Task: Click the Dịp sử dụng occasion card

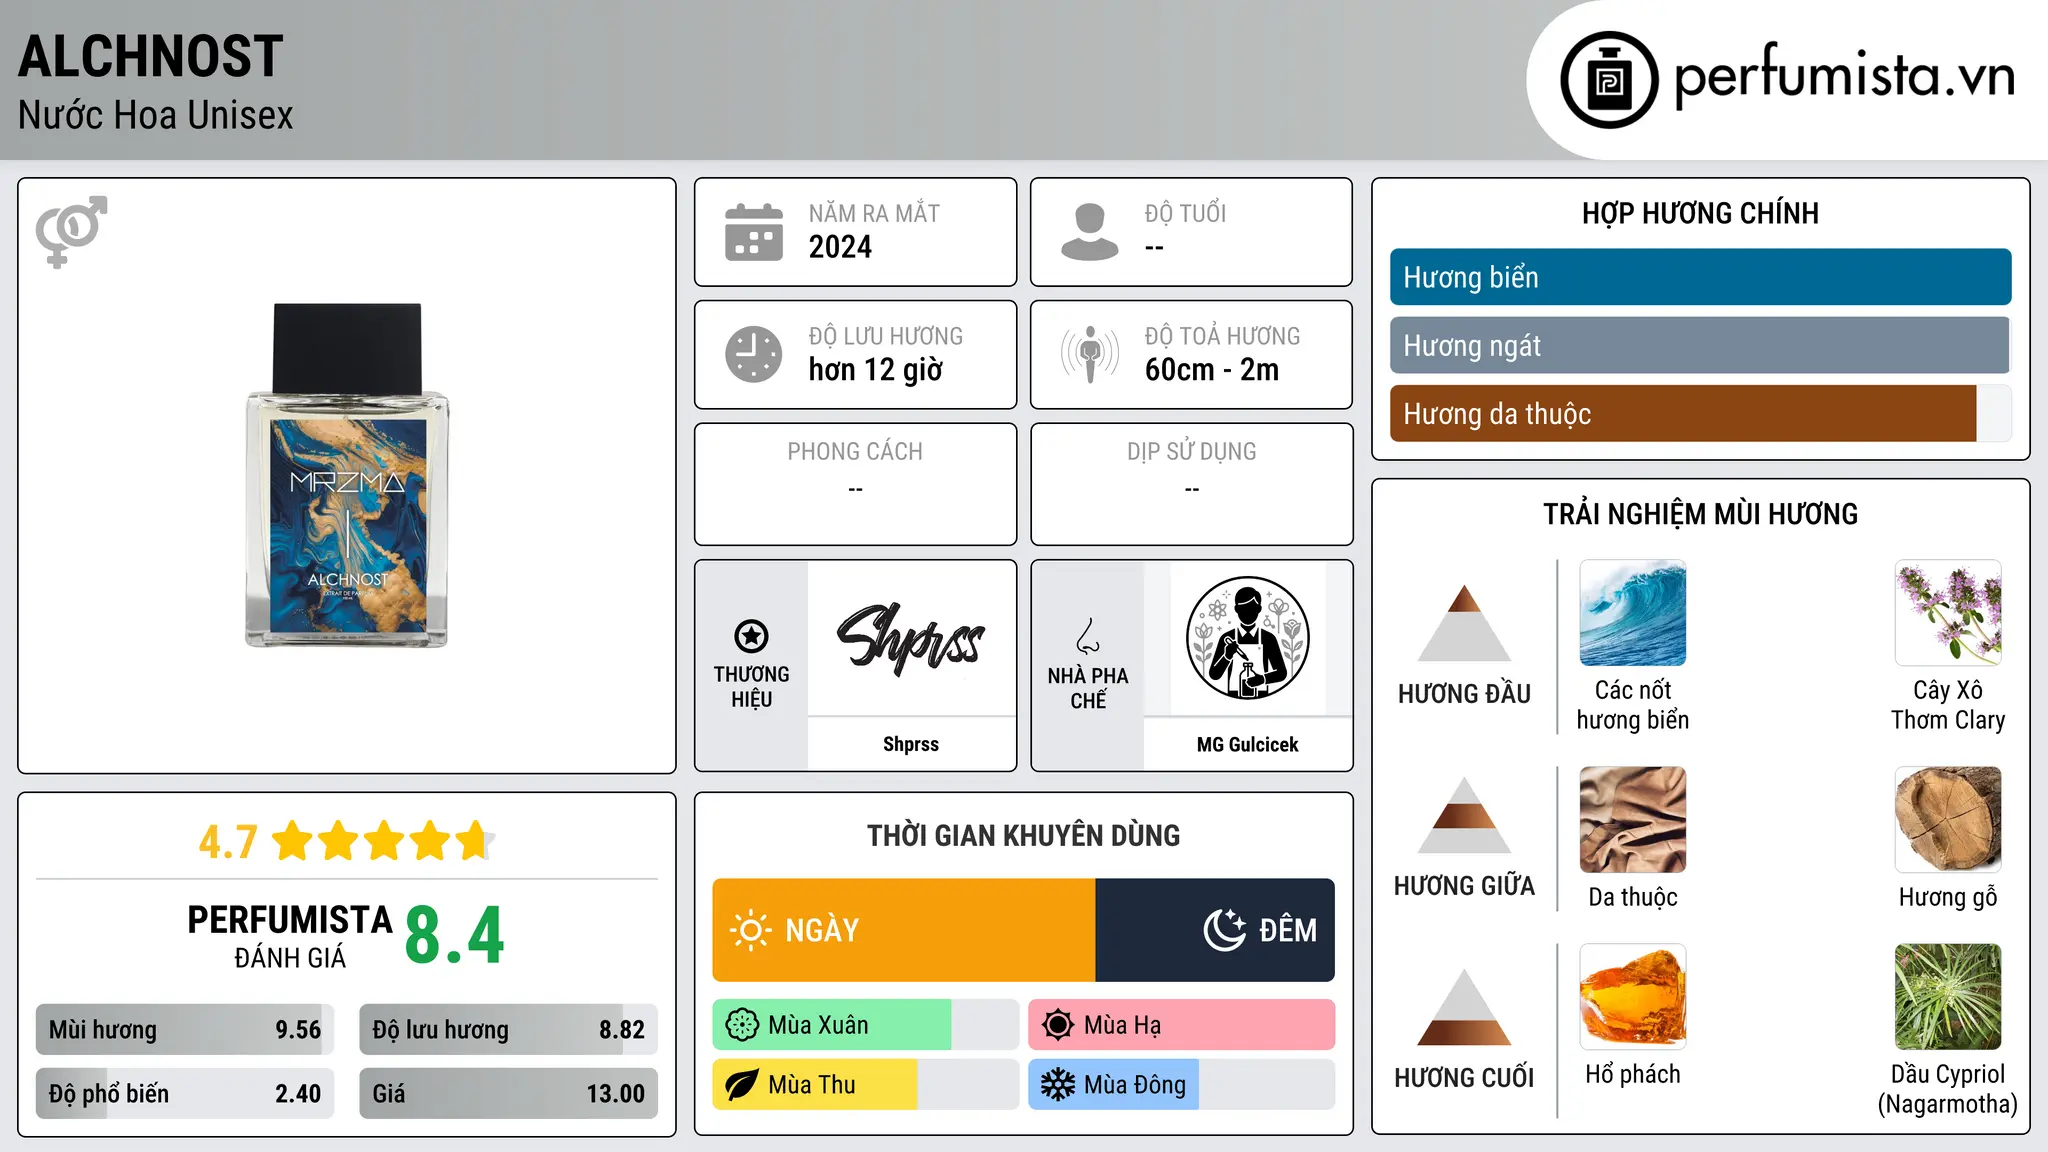Action: 1191,484
